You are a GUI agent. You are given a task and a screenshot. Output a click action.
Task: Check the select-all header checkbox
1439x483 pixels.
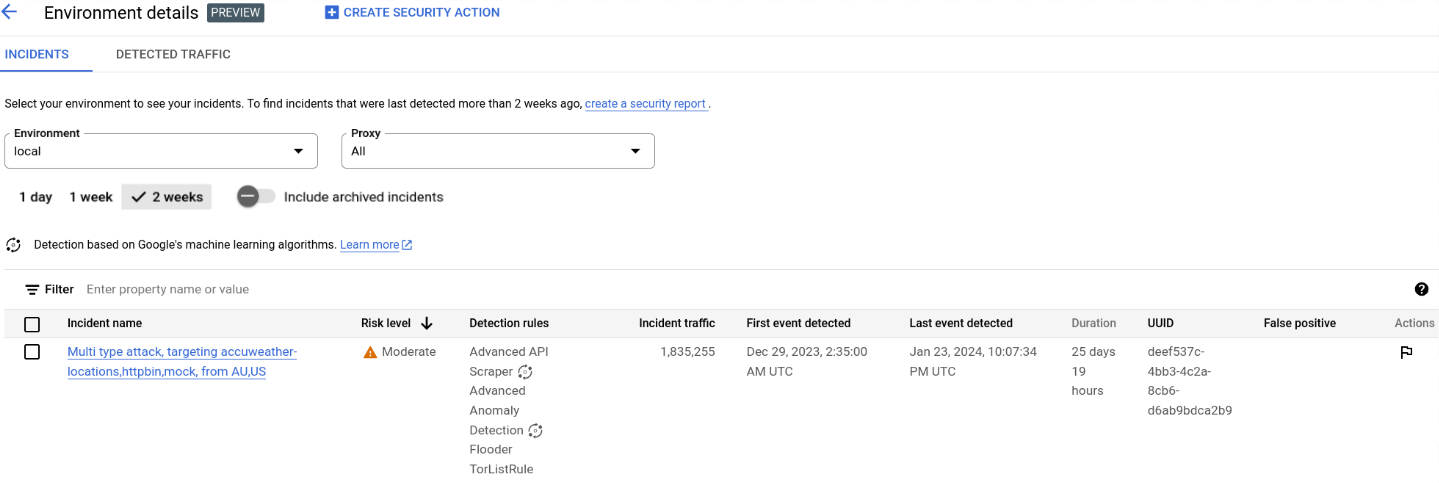pos(32,324)
